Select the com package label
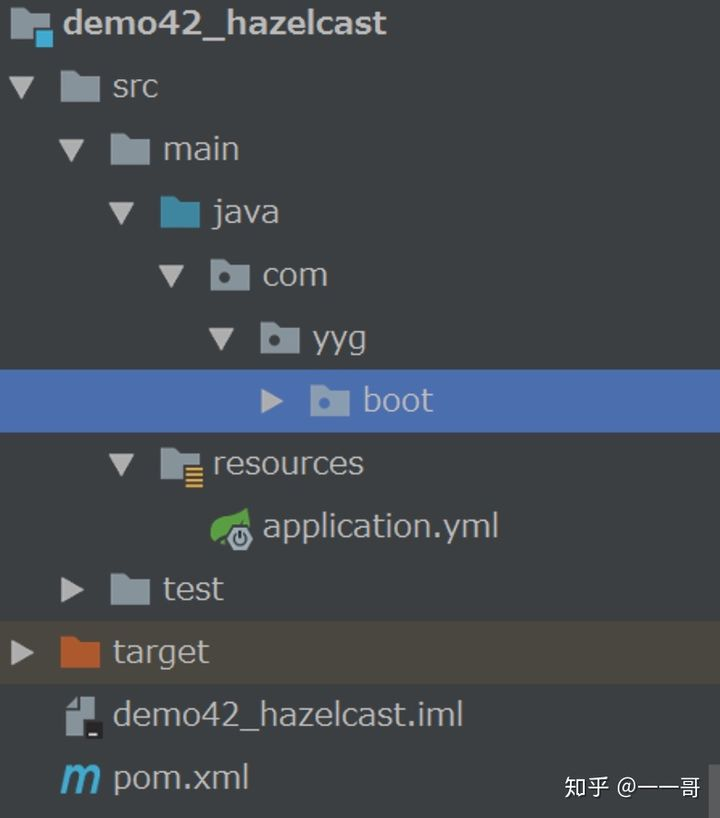Screen dimensions: 720x818 pos(295,275)
